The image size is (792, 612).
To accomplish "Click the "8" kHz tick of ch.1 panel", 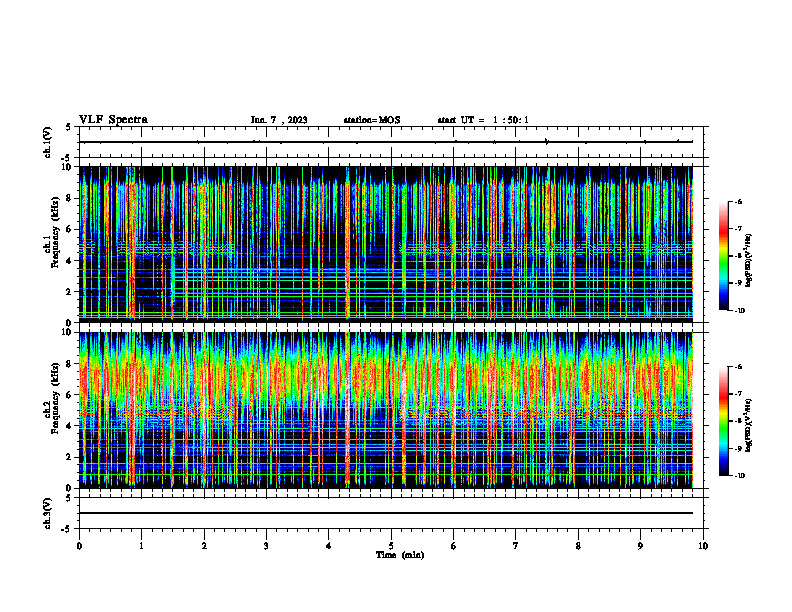I will coord(70,198).
